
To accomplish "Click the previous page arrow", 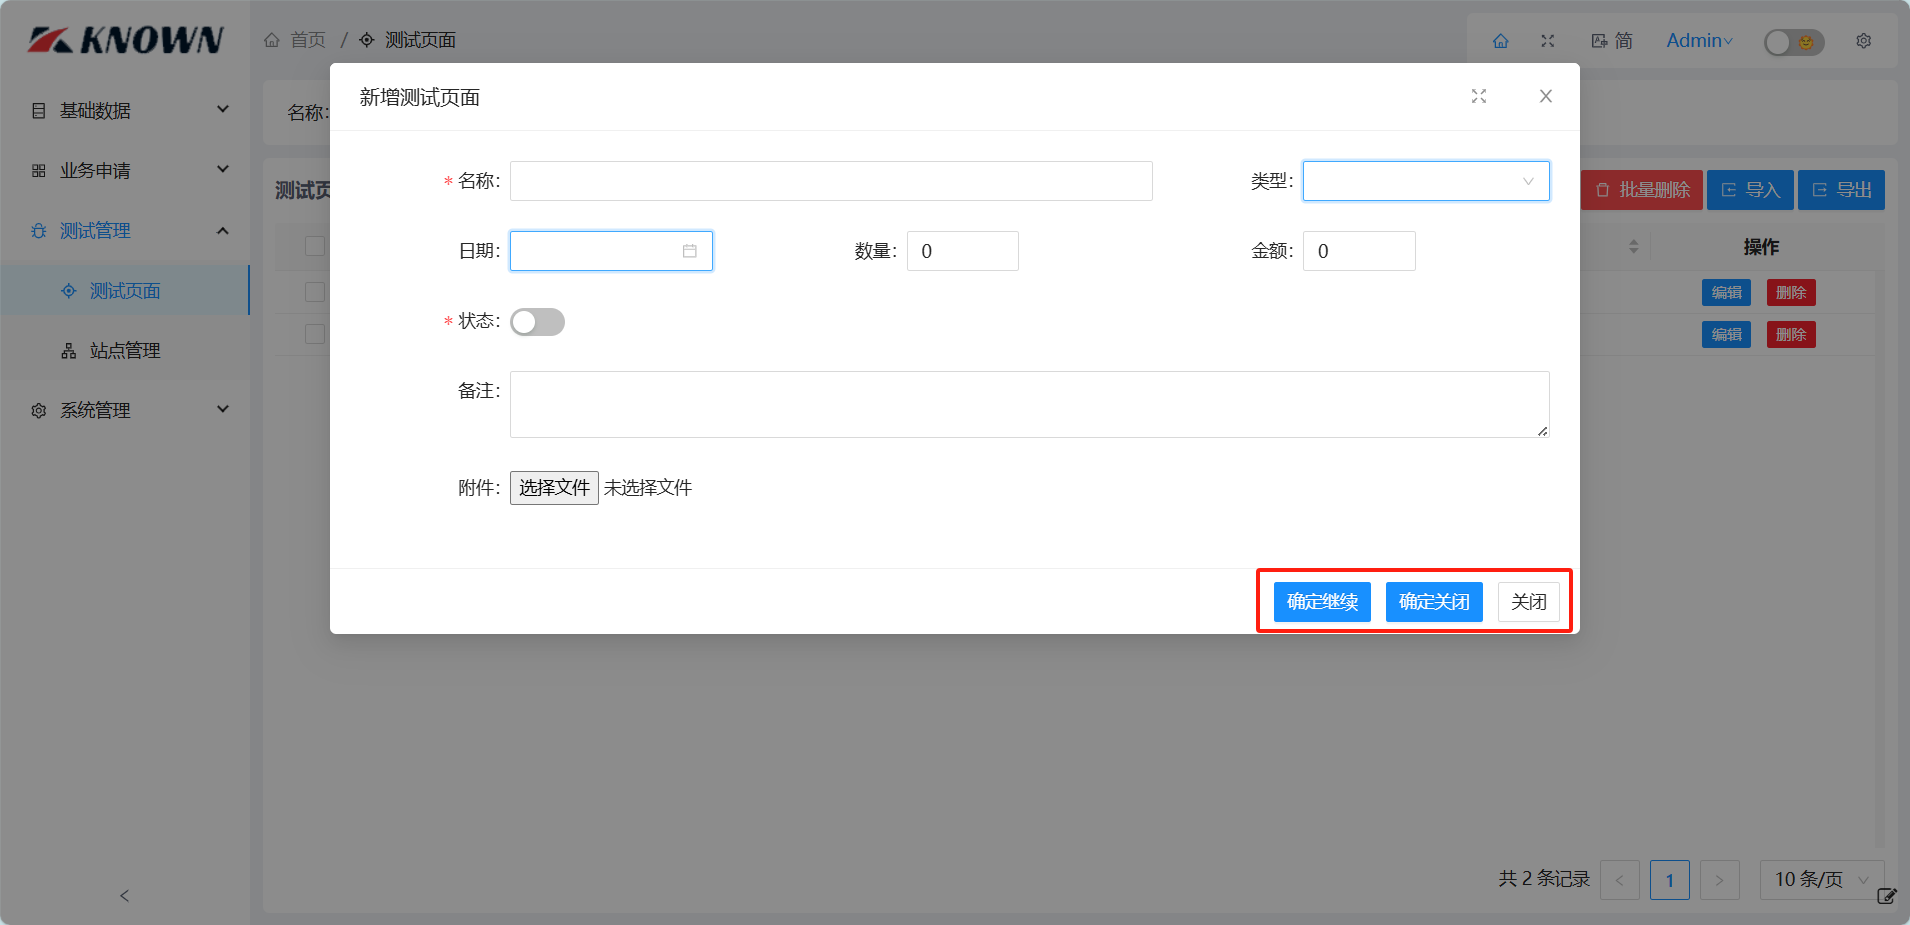I will click(x=1620, y=880).
